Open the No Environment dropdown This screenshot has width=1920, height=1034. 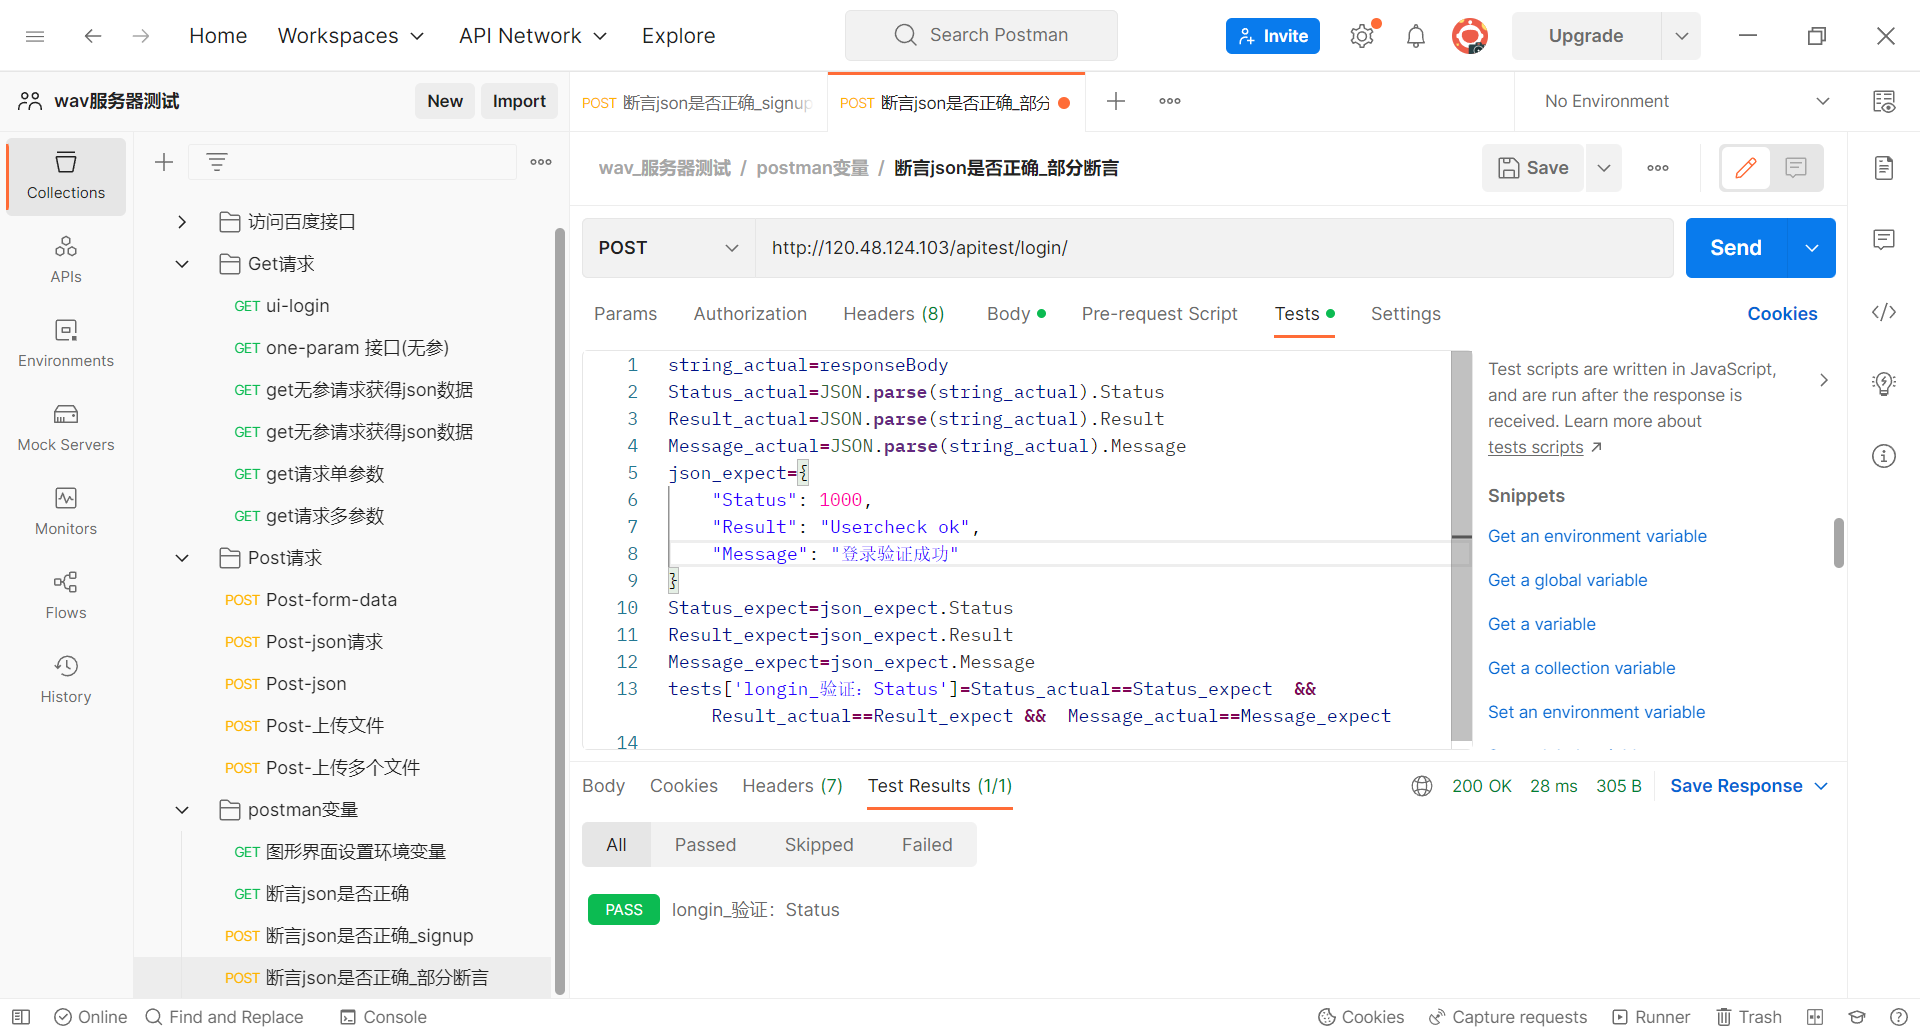(1687, 101)
